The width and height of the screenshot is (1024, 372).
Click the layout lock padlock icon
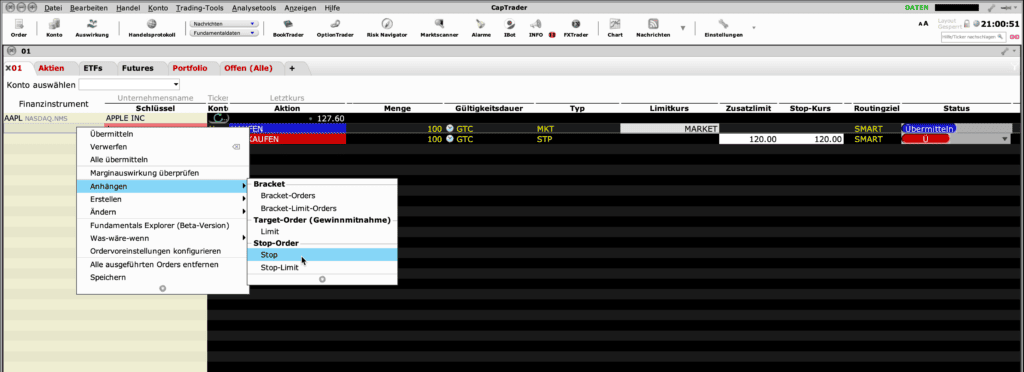click(967, 23)
